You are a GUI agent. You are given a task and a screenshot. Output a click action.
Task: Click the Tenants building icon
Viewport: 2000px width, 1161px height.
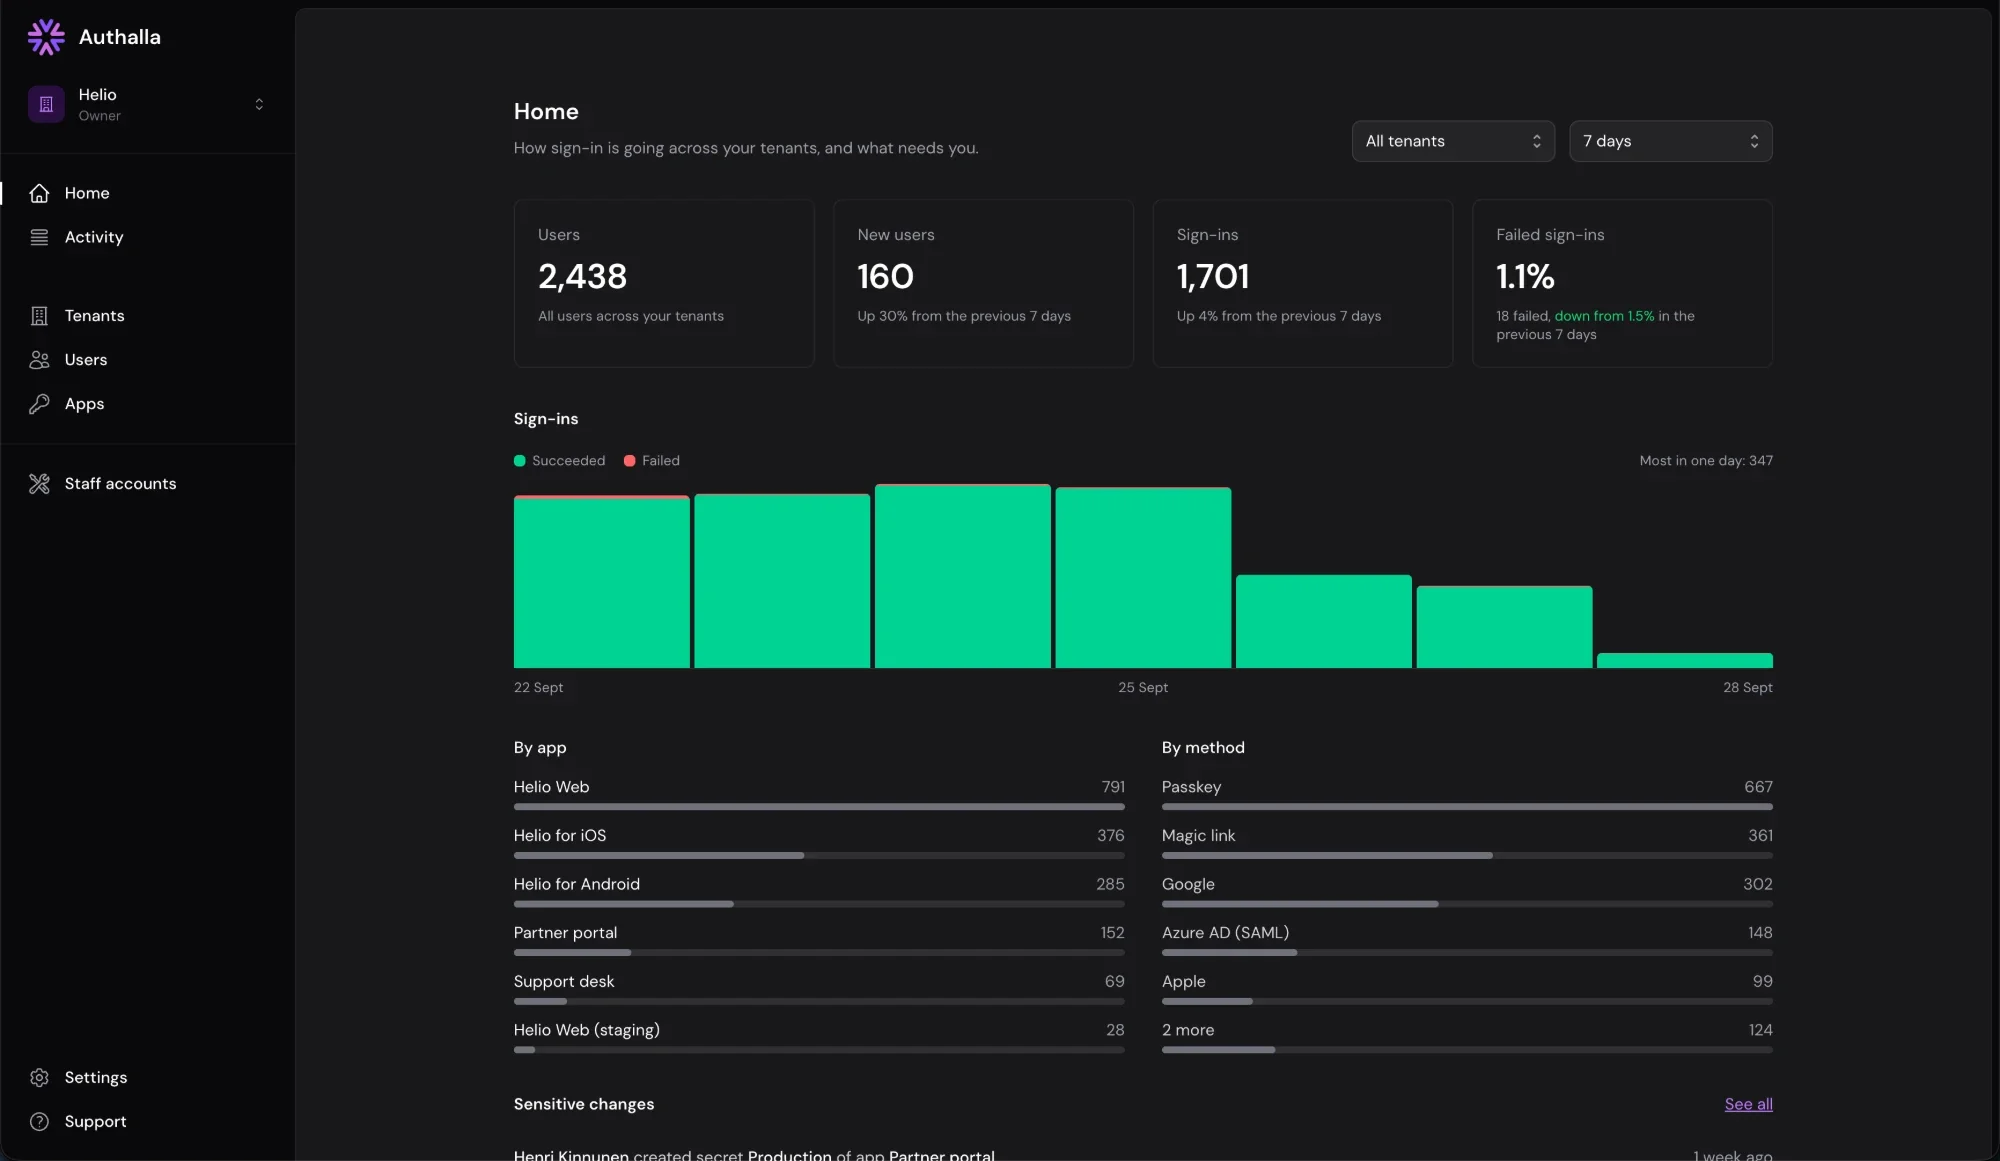(39, 316)
